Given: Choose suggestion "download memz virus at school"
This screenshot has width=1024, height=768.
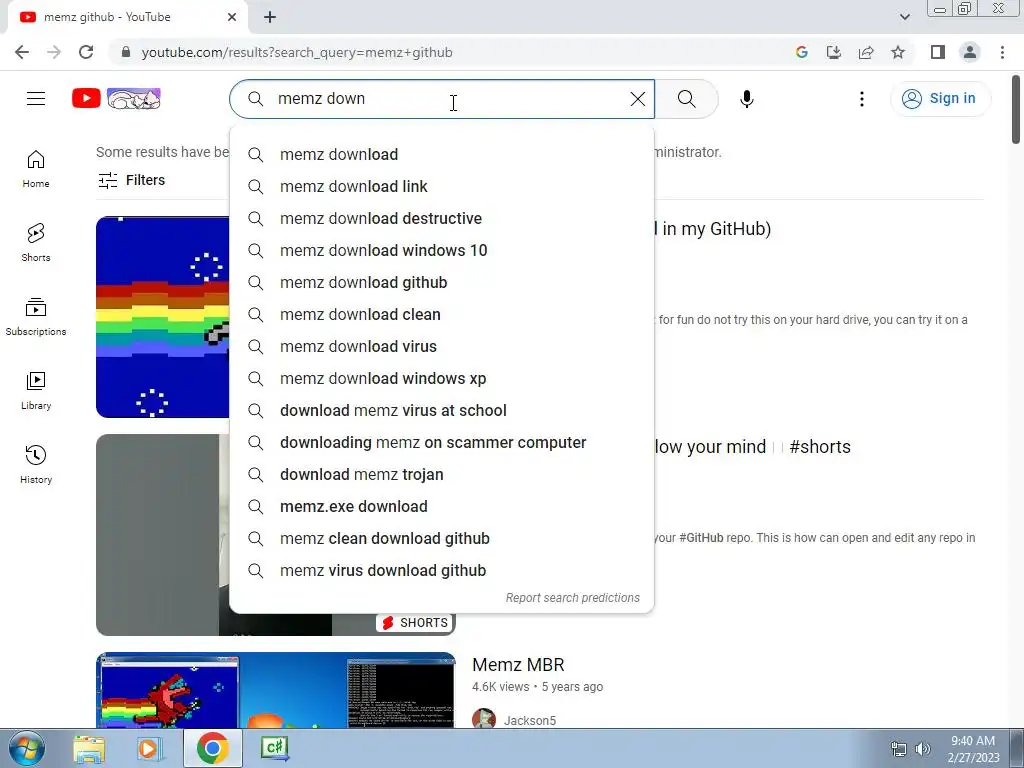Looking at the screenshot, I should point(441,410).
